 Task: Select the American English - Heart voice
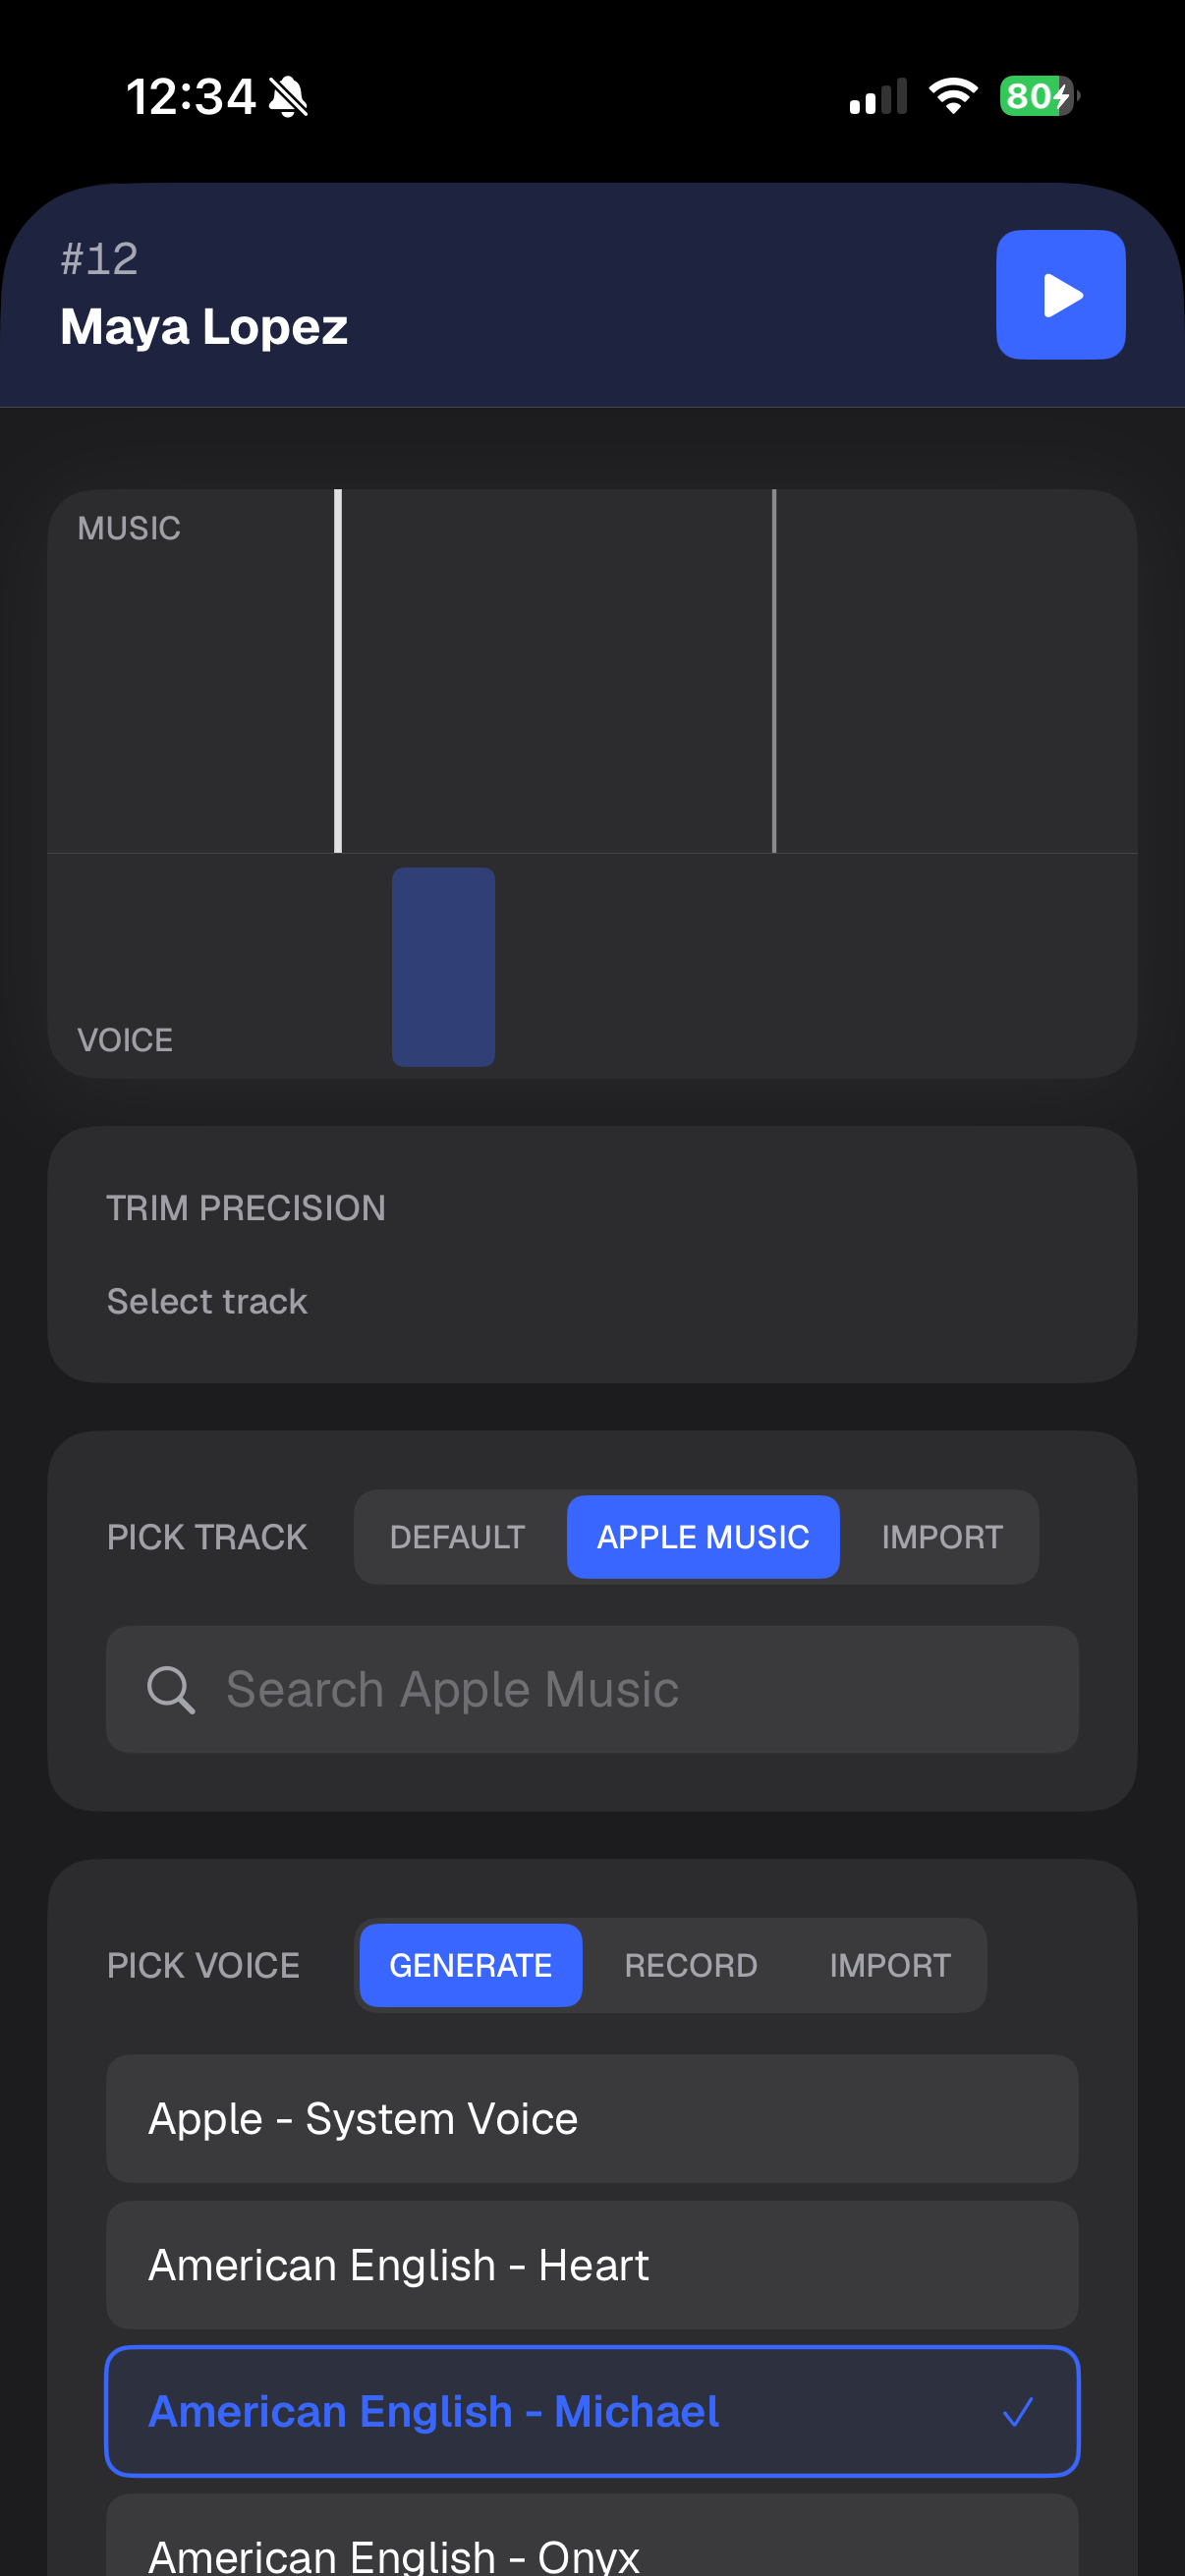pos(592,2265)
